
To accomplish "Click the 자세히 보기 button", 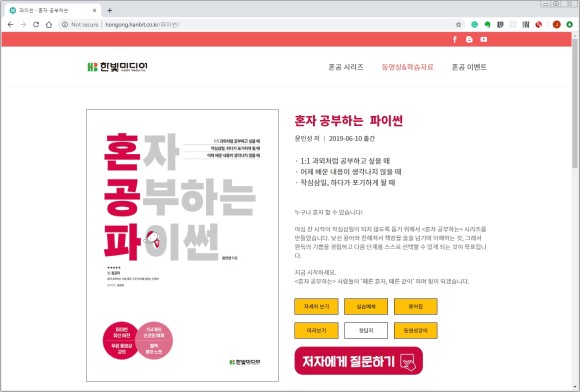I will (x=316, y=307).
